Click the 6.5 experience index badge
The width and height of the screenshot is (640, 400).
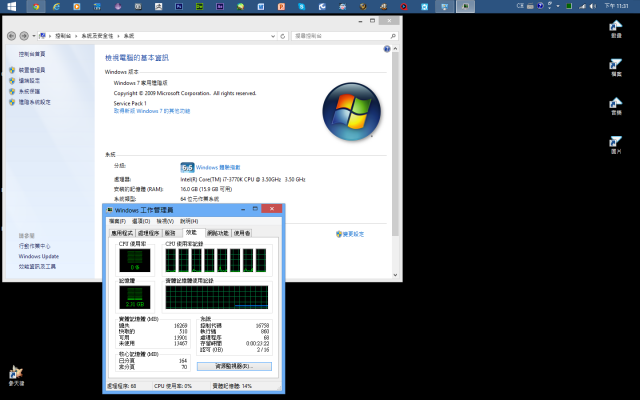187,167
